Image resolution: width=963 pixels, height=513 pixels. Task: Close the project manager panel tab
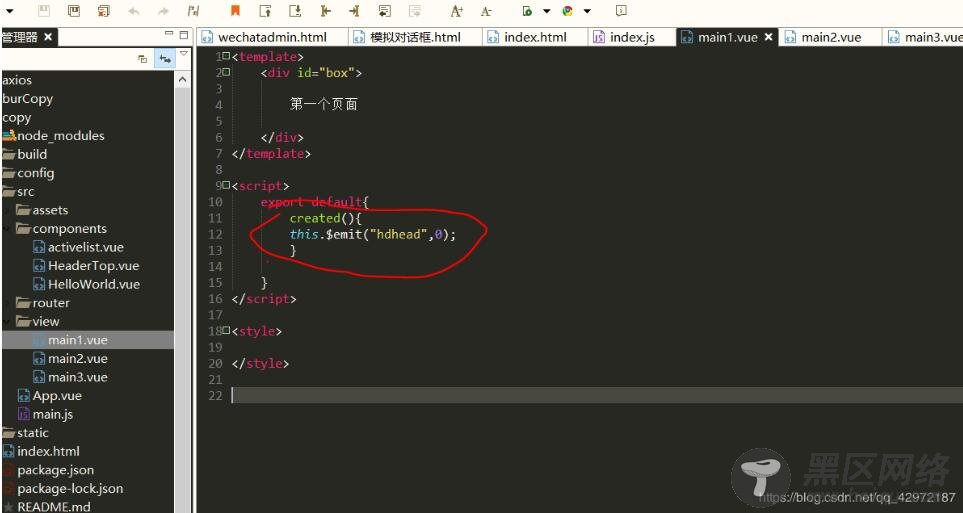tap(48, 37)
